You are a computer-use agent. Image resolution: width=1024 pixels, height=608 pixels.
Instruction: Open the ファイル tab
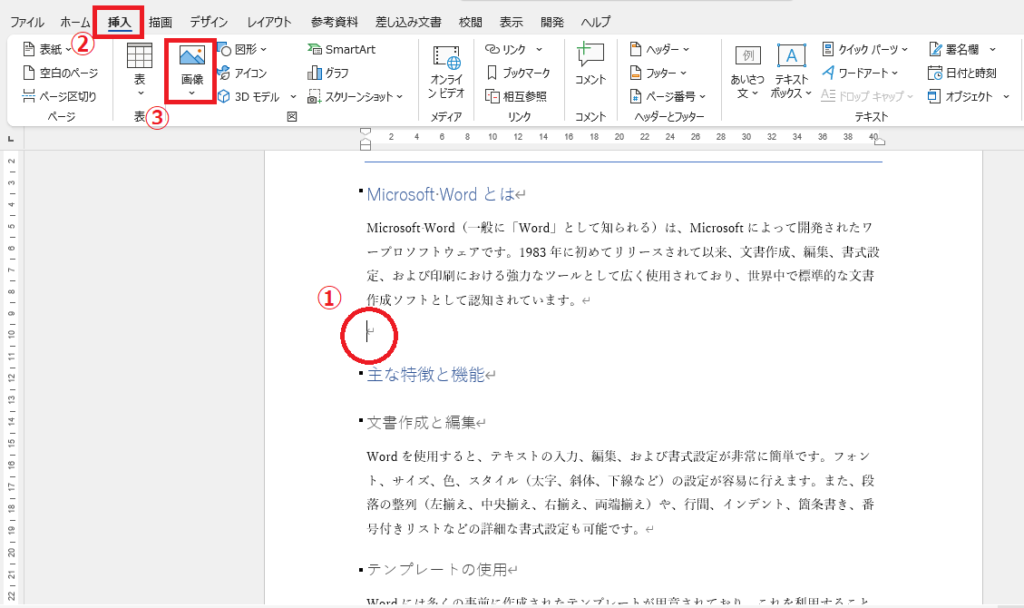(27, 22)
